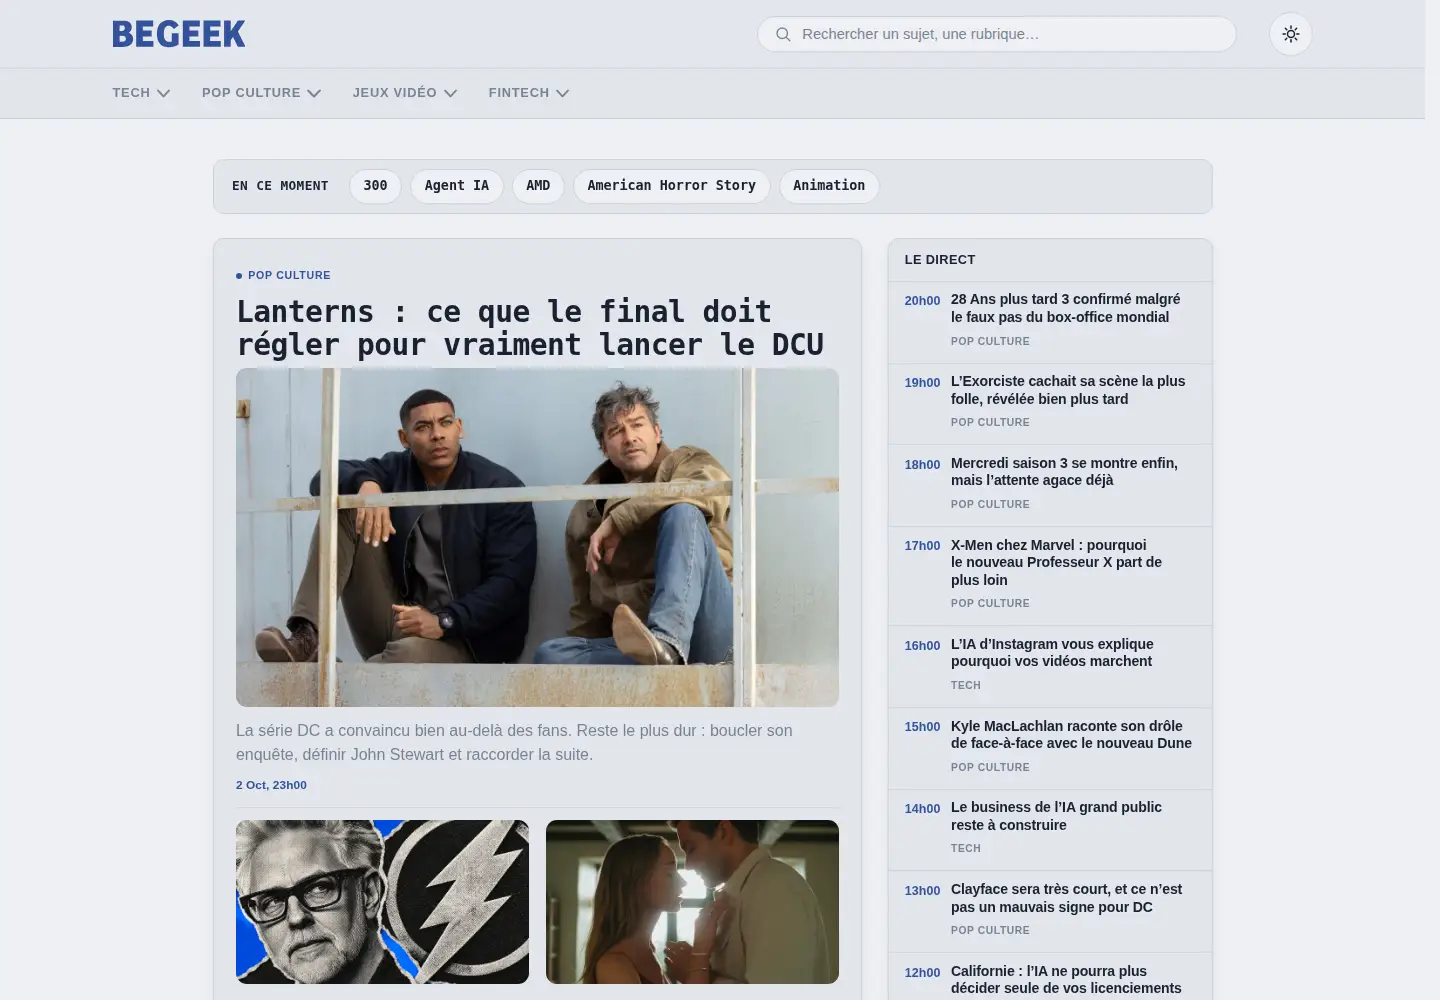The image size is (1440, 1000).
Task: Open 'L'Exorciste cachait sa scène' live item
Action: [x=1068, y=390]
